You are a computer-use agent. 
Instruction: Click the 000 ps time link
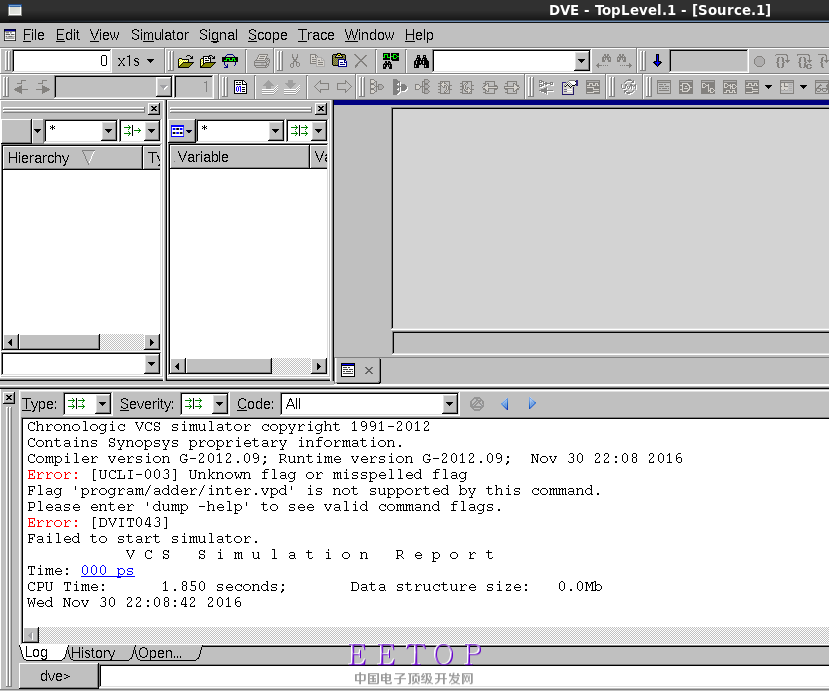107,571
